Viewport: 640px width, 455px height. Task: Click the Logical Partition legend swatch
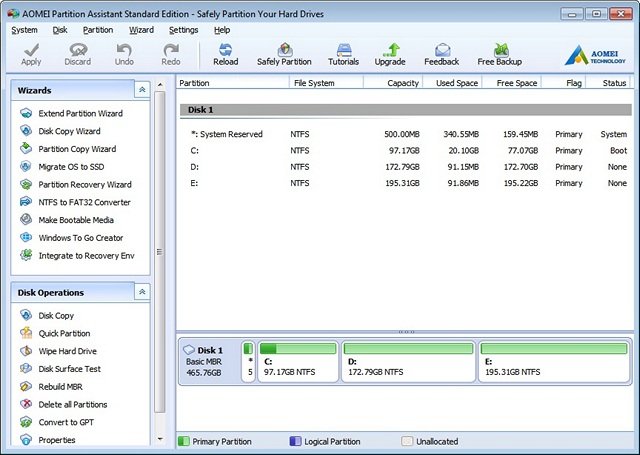pos(295,441)
